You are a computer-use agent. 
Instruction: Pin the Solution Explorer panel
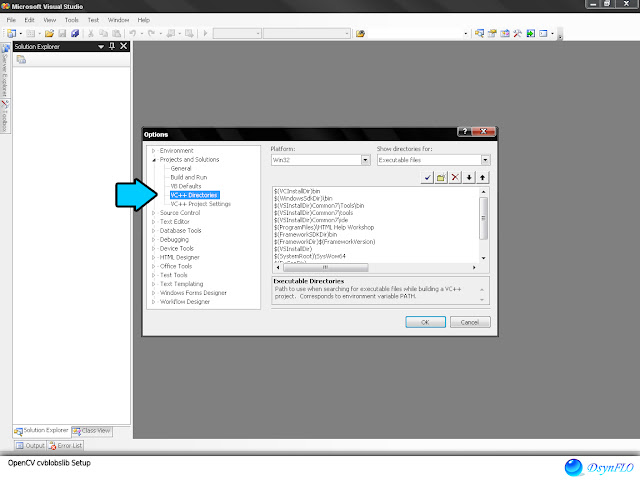[112, 47]
